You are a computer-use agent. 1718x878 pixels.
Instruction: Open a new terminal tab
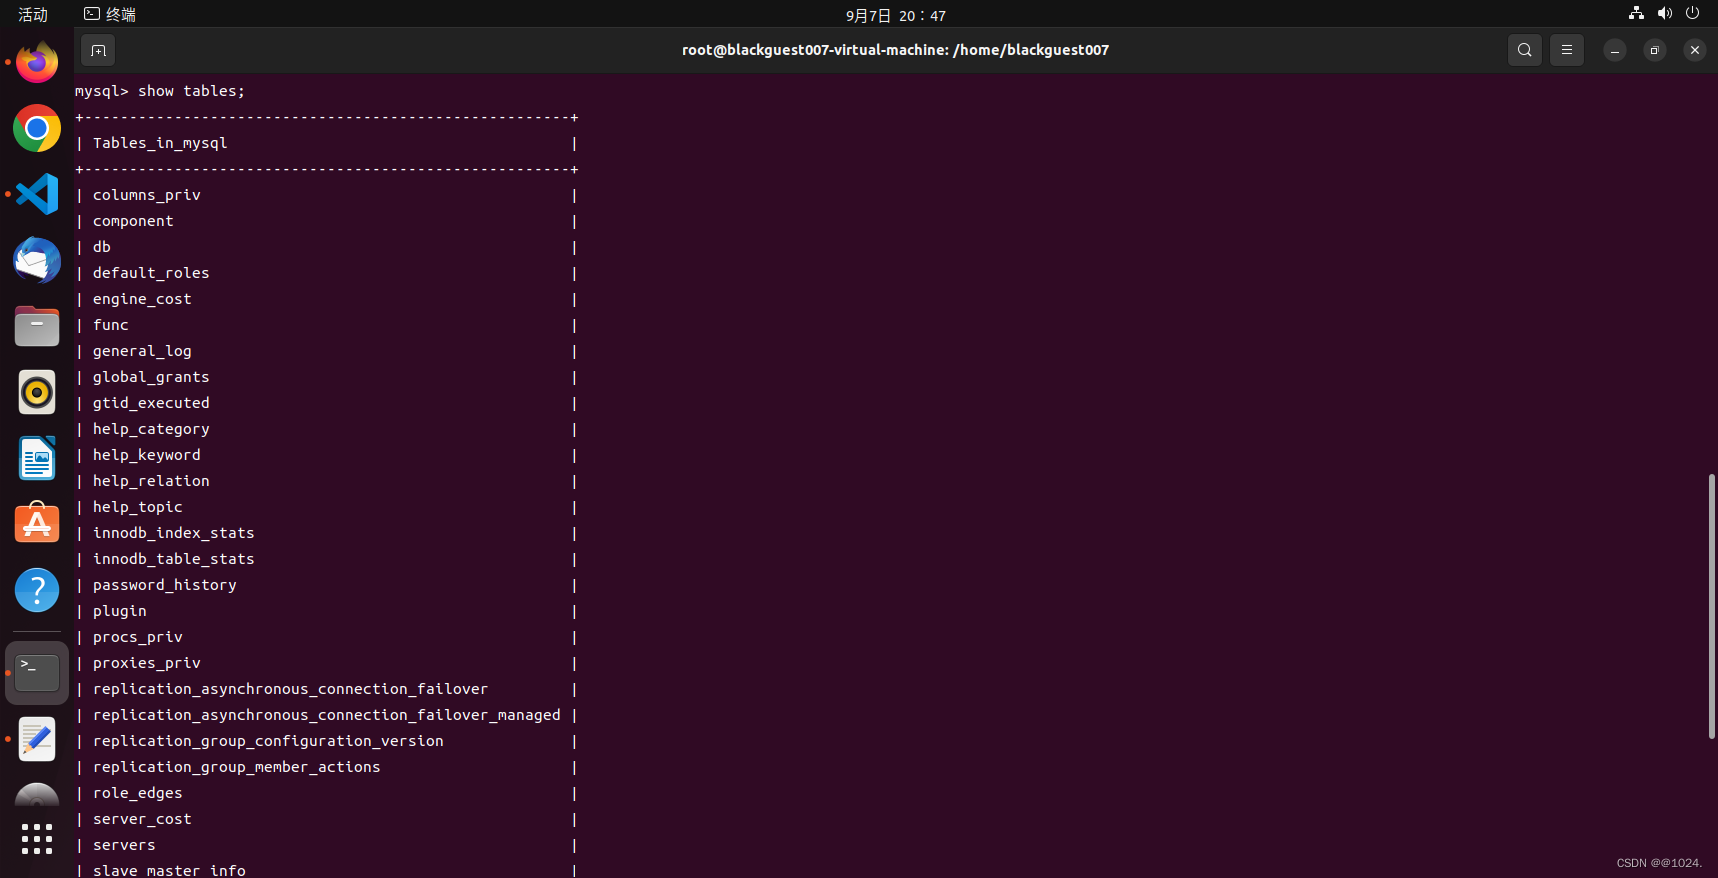(98, 50)
